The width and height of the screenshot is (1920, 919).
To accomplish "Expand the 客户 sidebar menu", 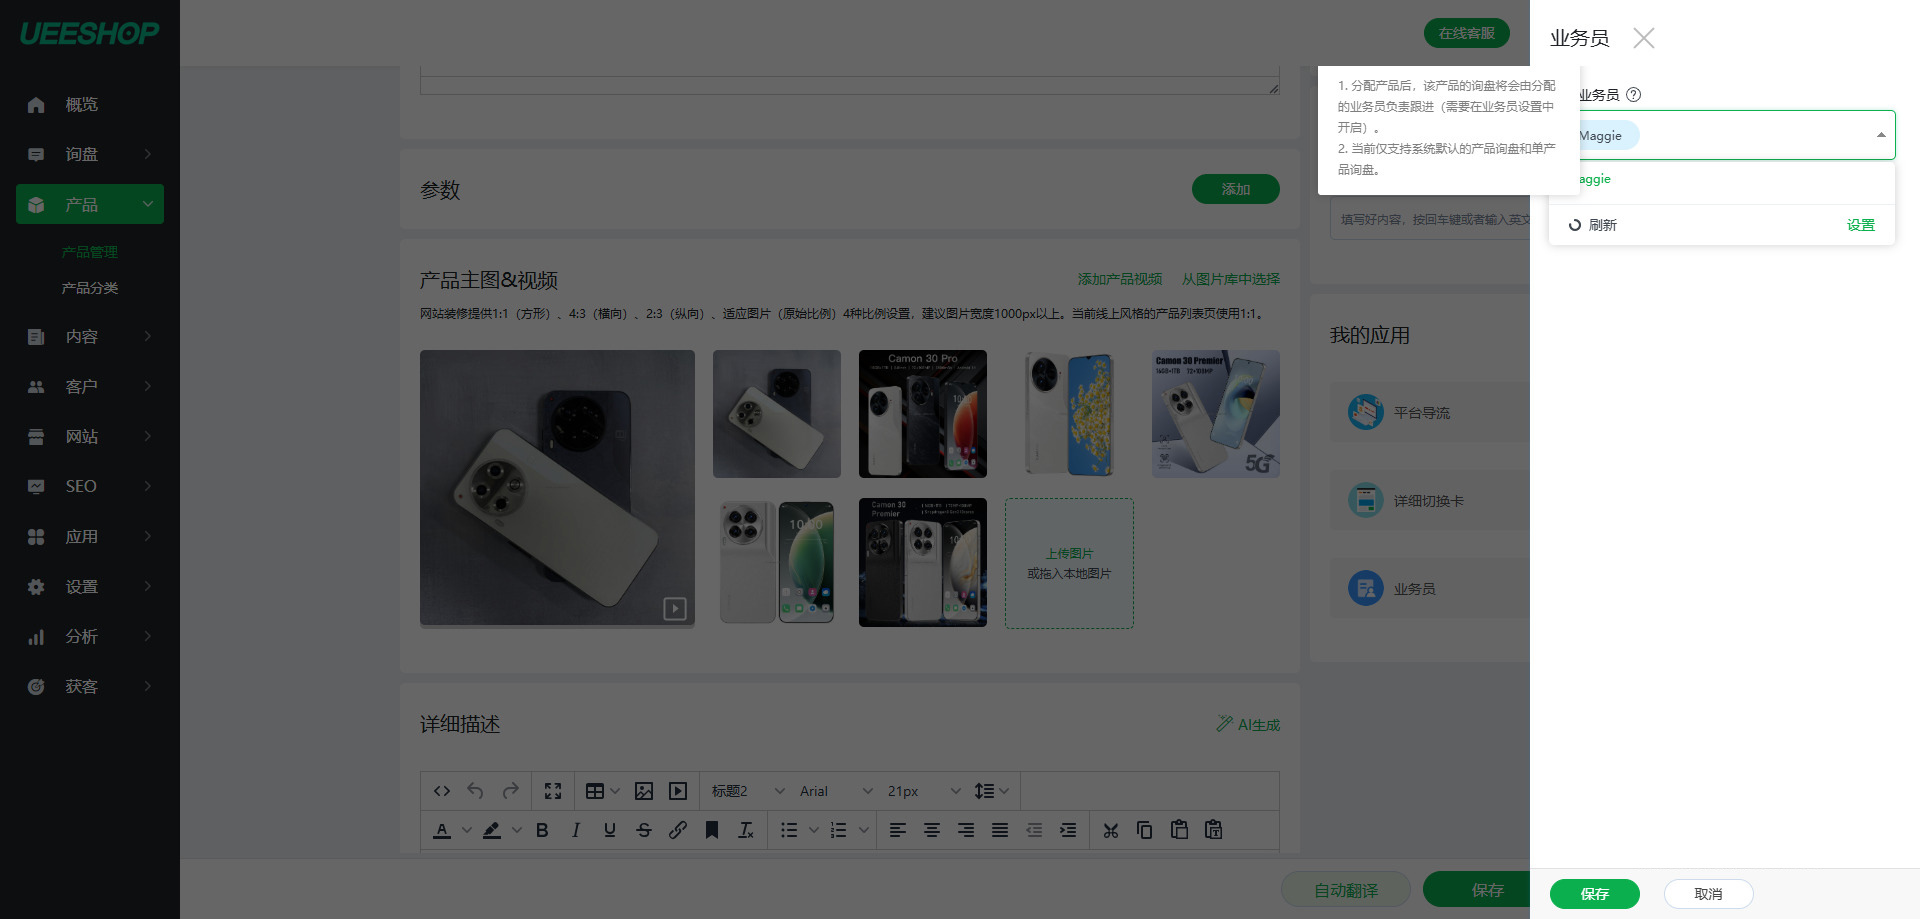I will click(90, 387).
